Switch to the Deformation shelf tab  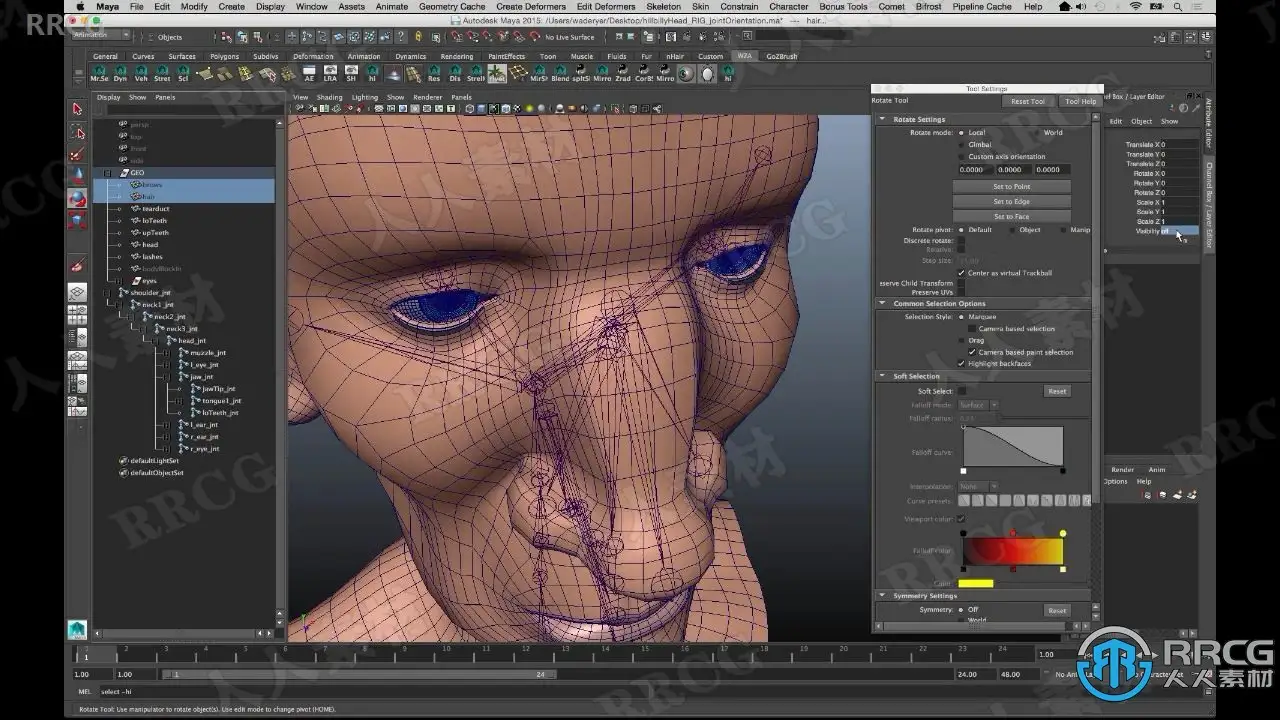pyautogui.click(x=313, y=57)
